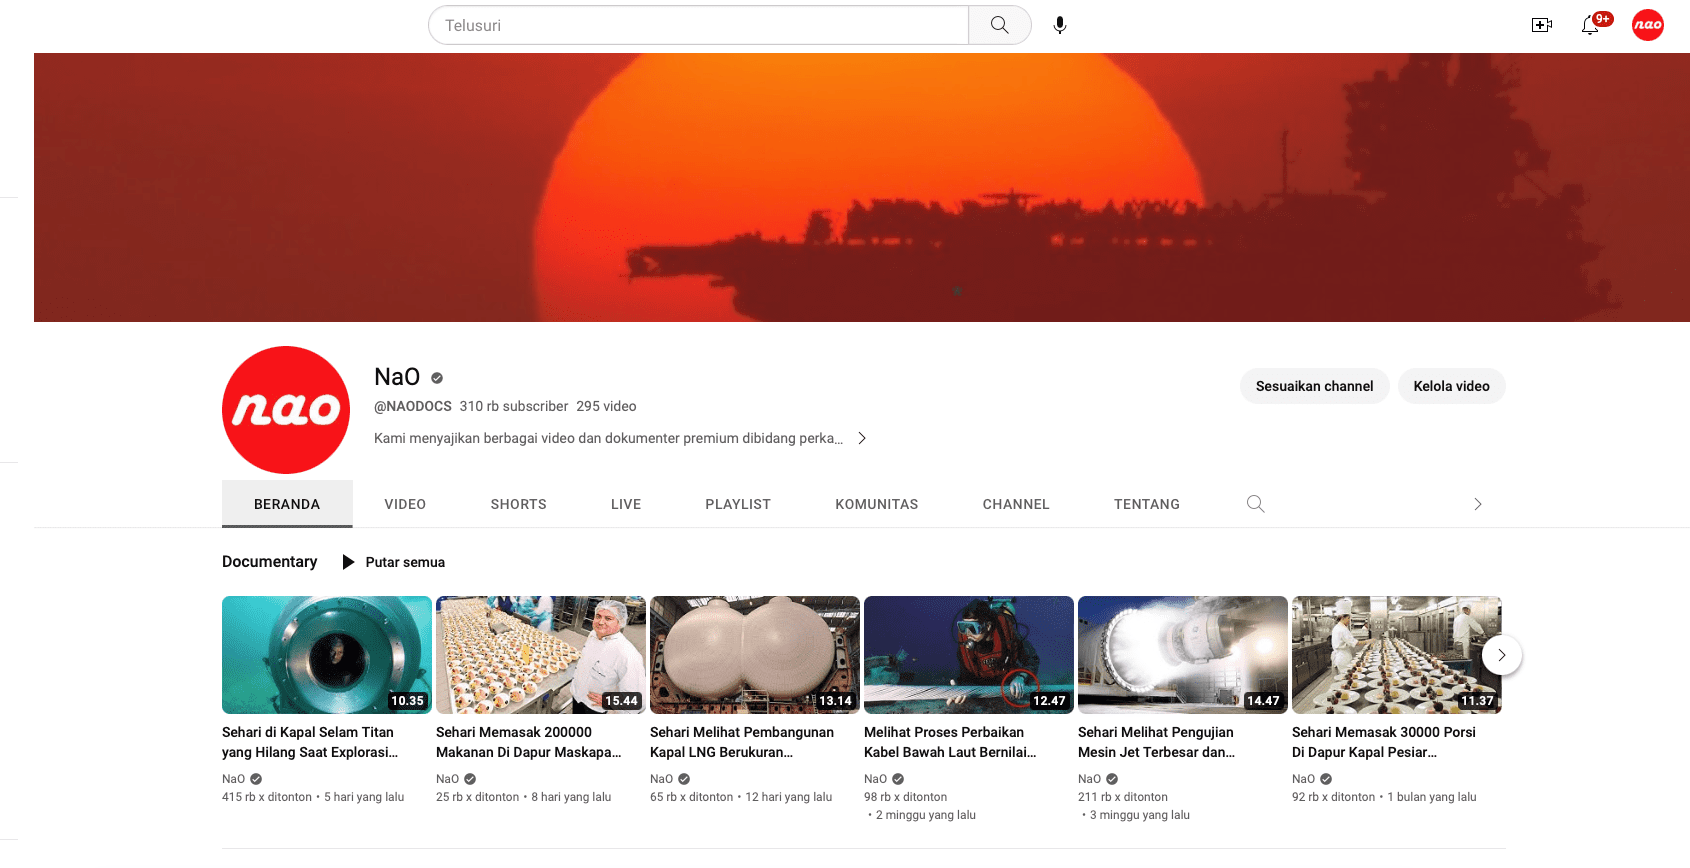Image resolution: width=1690 pixels, height=868 pixels.
Task: Click the 295 video count
Action: 606,406
